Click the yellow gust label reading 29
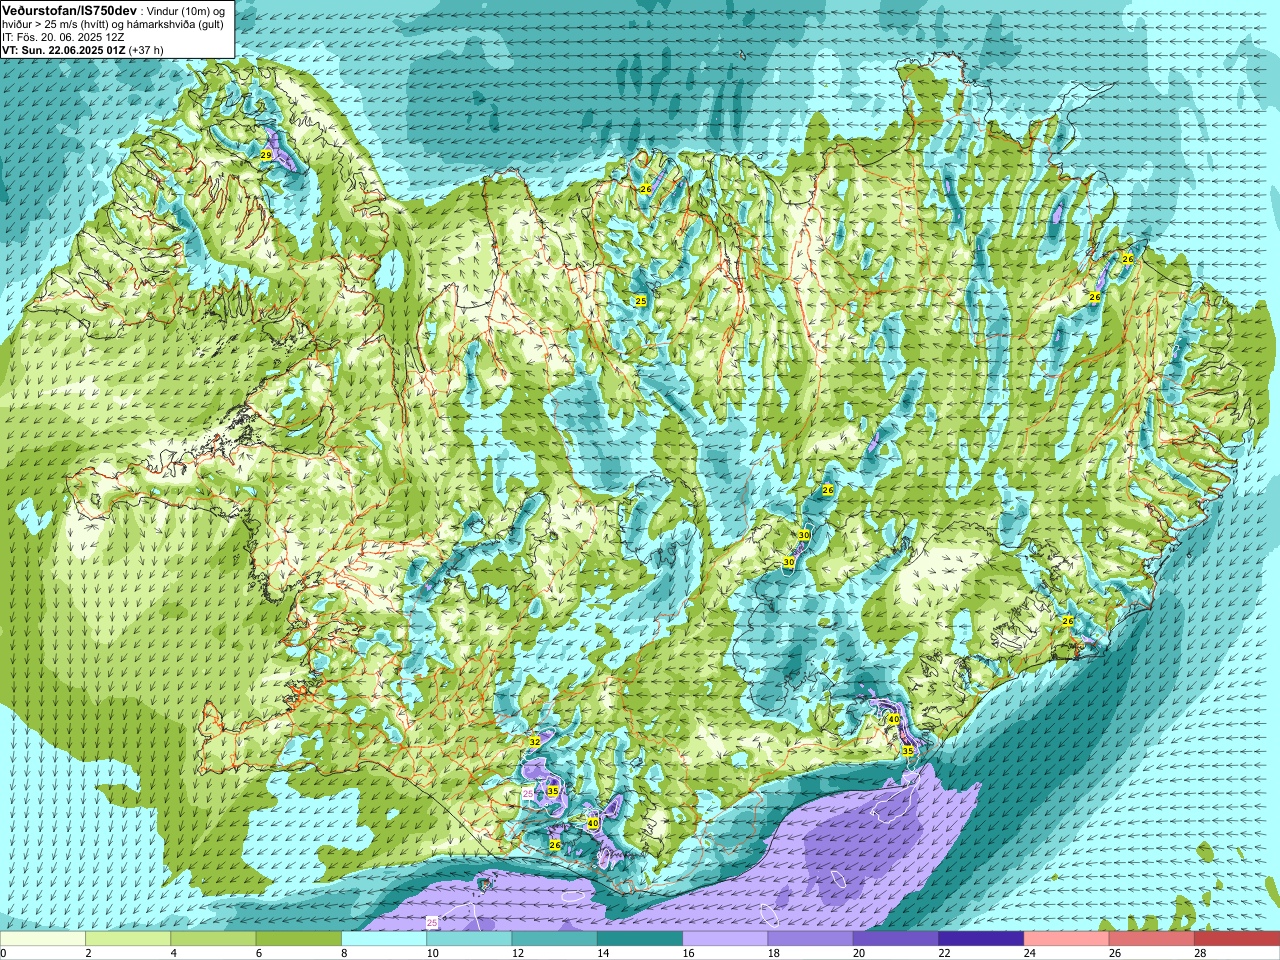 pos(266,155)
